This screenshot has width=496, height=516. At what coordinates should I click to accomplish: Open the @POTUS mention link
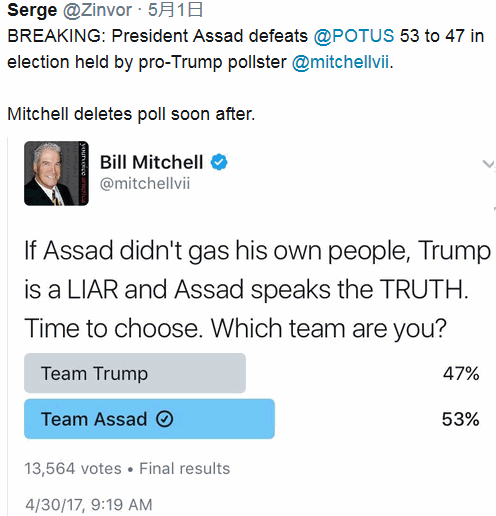pyautogui.click(x=354, y=36)
